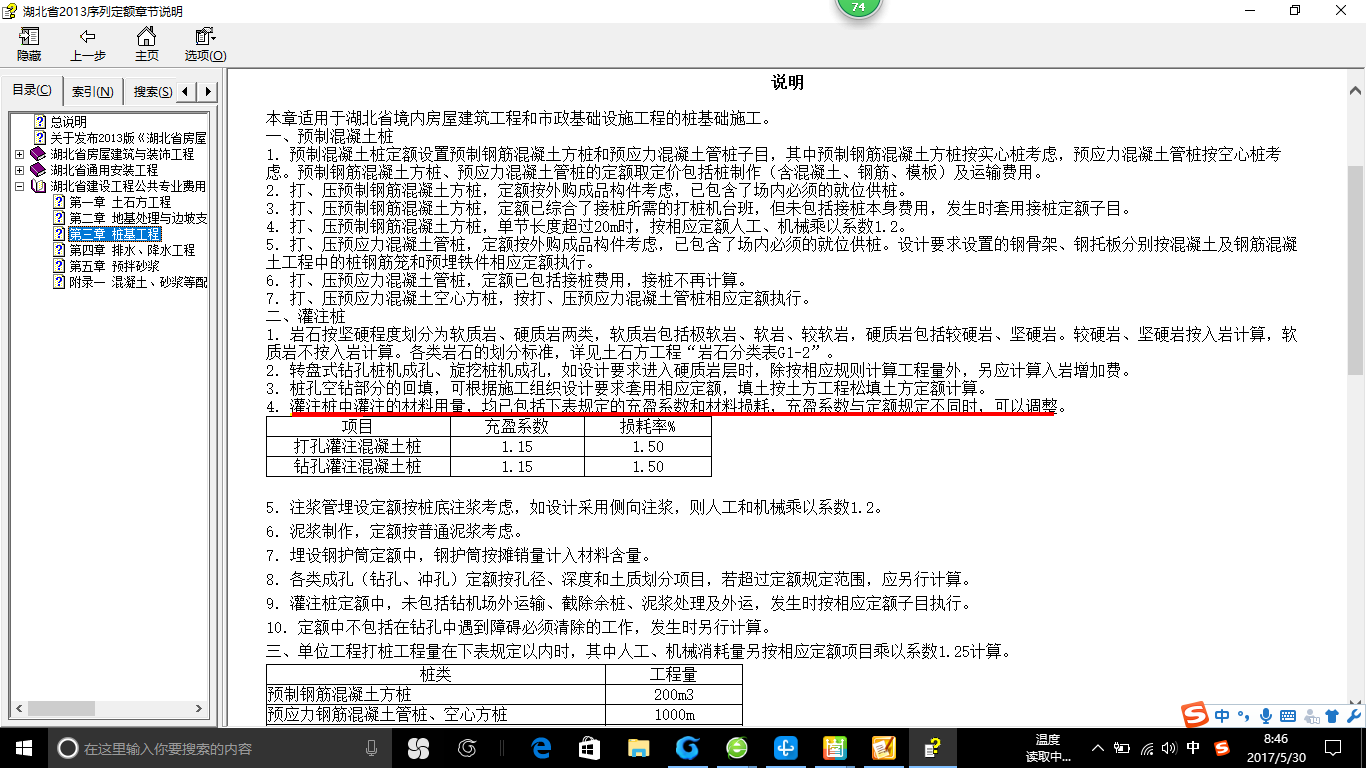Open the green globe browser taskbar icon
1366x768 pixels.
pos(736,747)
